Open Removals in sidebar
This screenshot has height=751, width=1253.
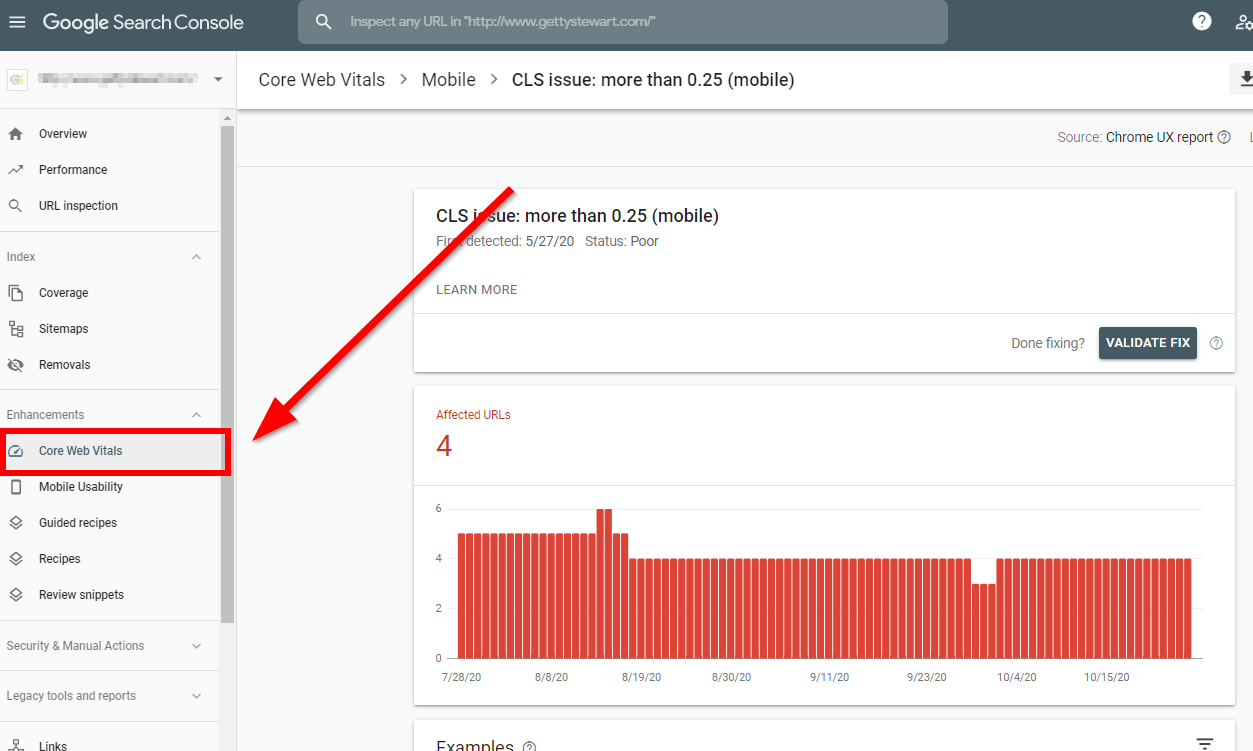coord(64,365)
